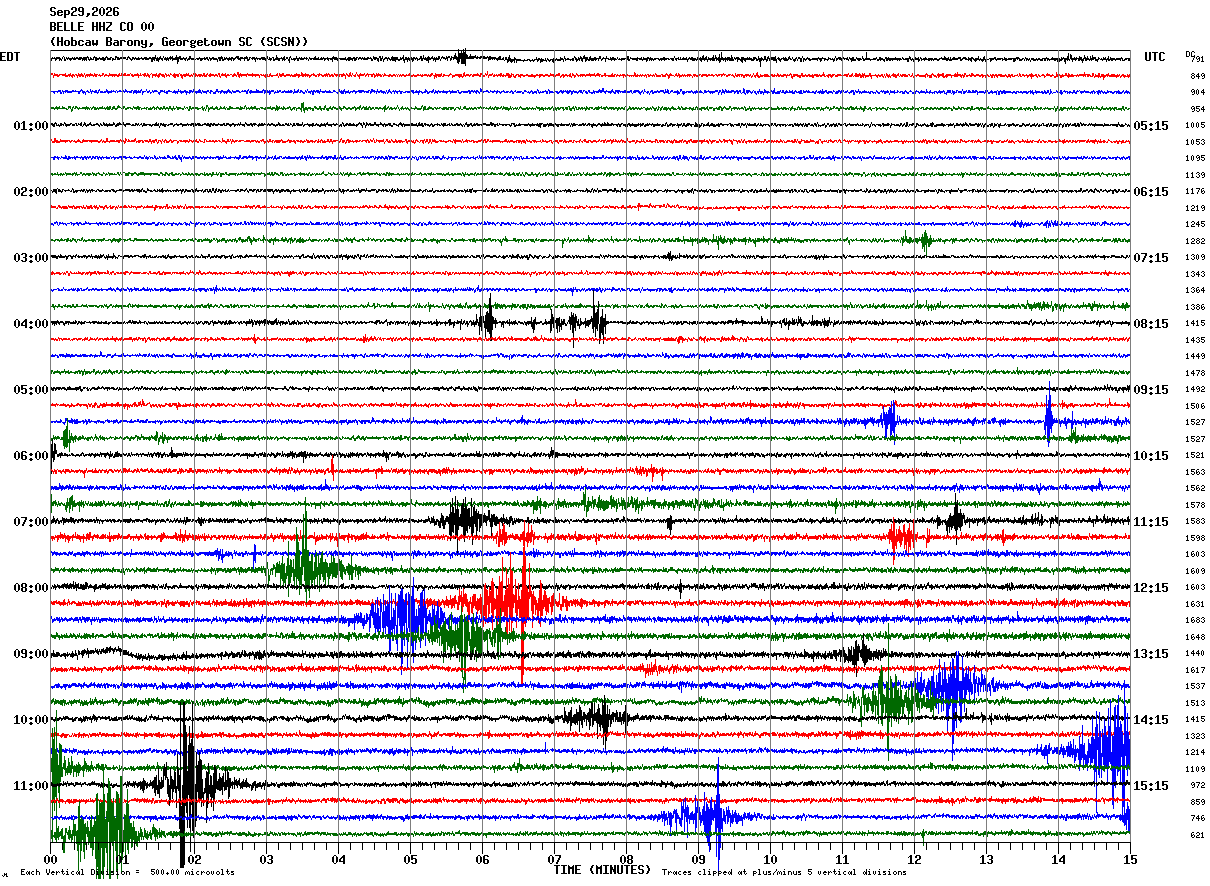The image size is (1210, 886).
Task: Click the Sep29,2026 date text
Action: pos(84,12)
